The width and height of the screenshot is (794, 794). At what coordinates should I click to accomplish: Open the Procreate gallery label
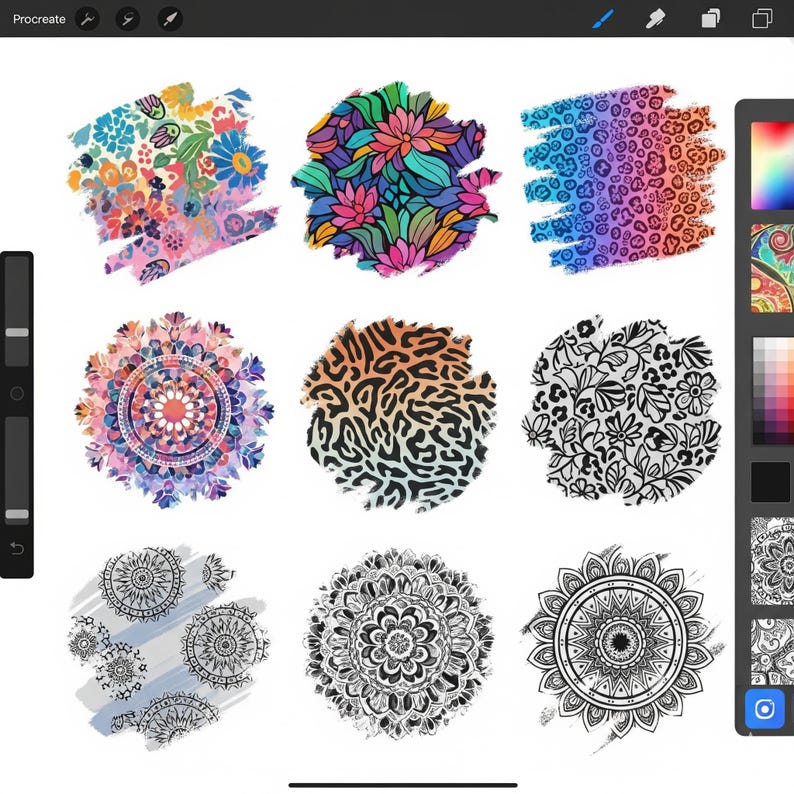39,19
